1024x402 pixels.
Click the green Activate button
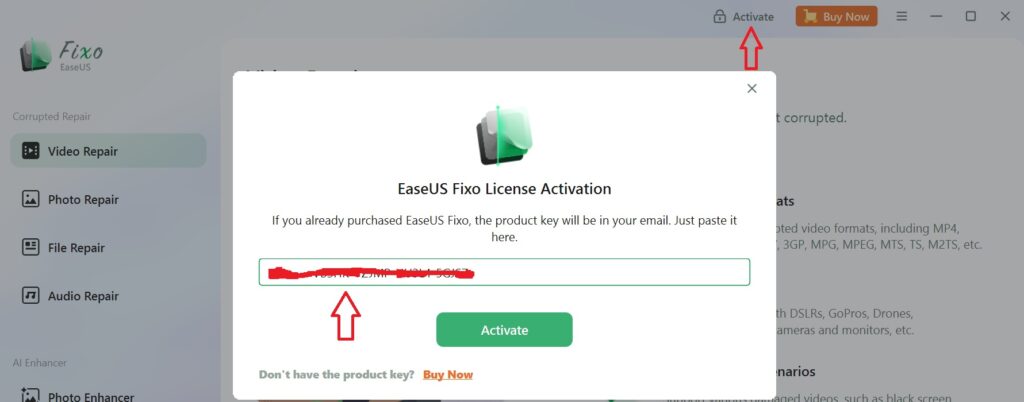click(504, 330)
